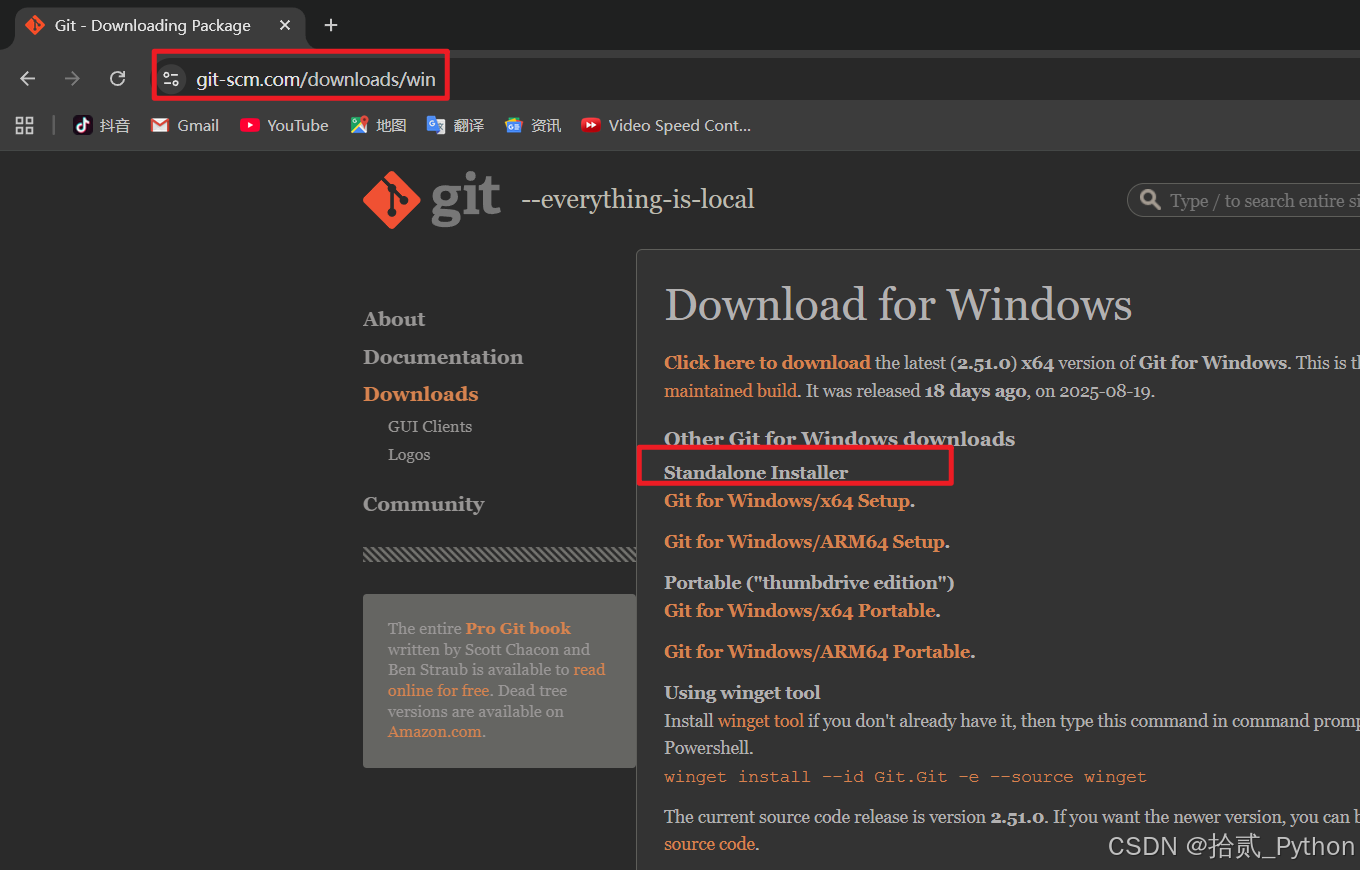Open the 资讯 news bookmark
This screenshot has width=1360, height=870.
533,125
